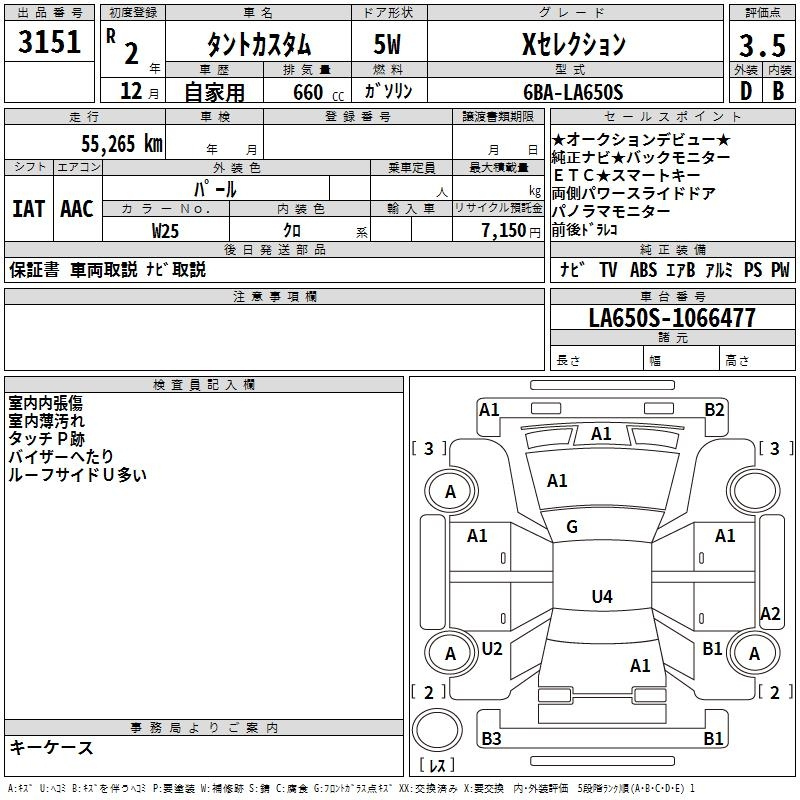Click the unmarked front-right wheel

[755, 491]
